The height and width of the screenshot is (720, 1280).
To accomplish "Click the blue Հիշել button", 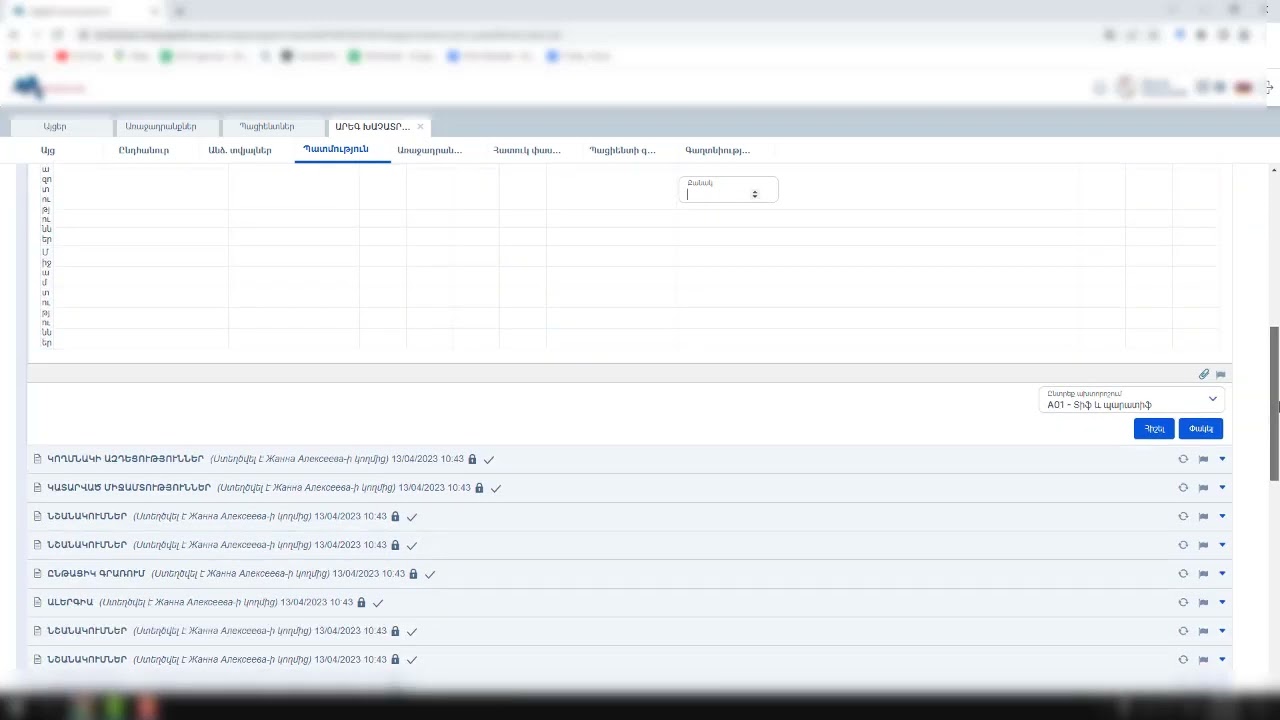I will pyautogui.click(x=1154, y=429).
